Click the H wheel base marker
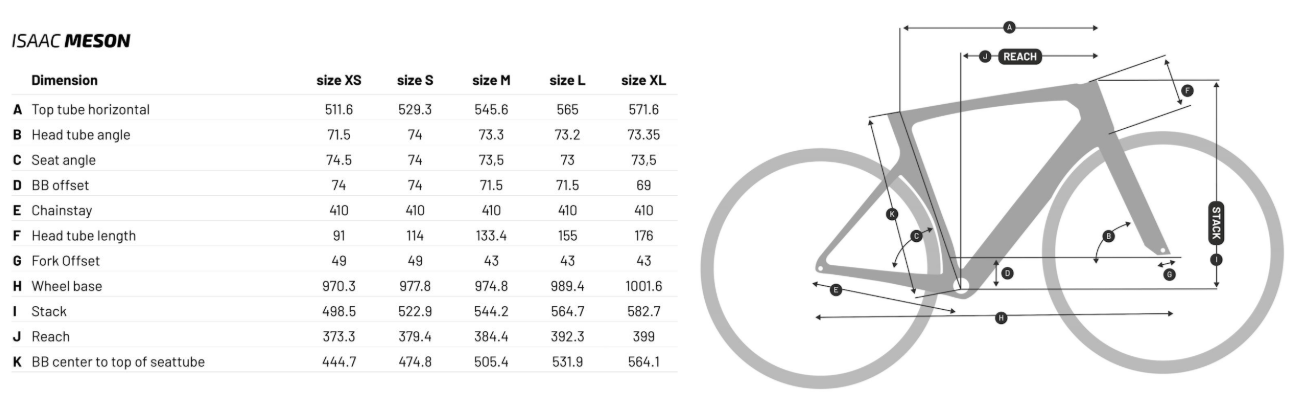 click(1001, 318)
